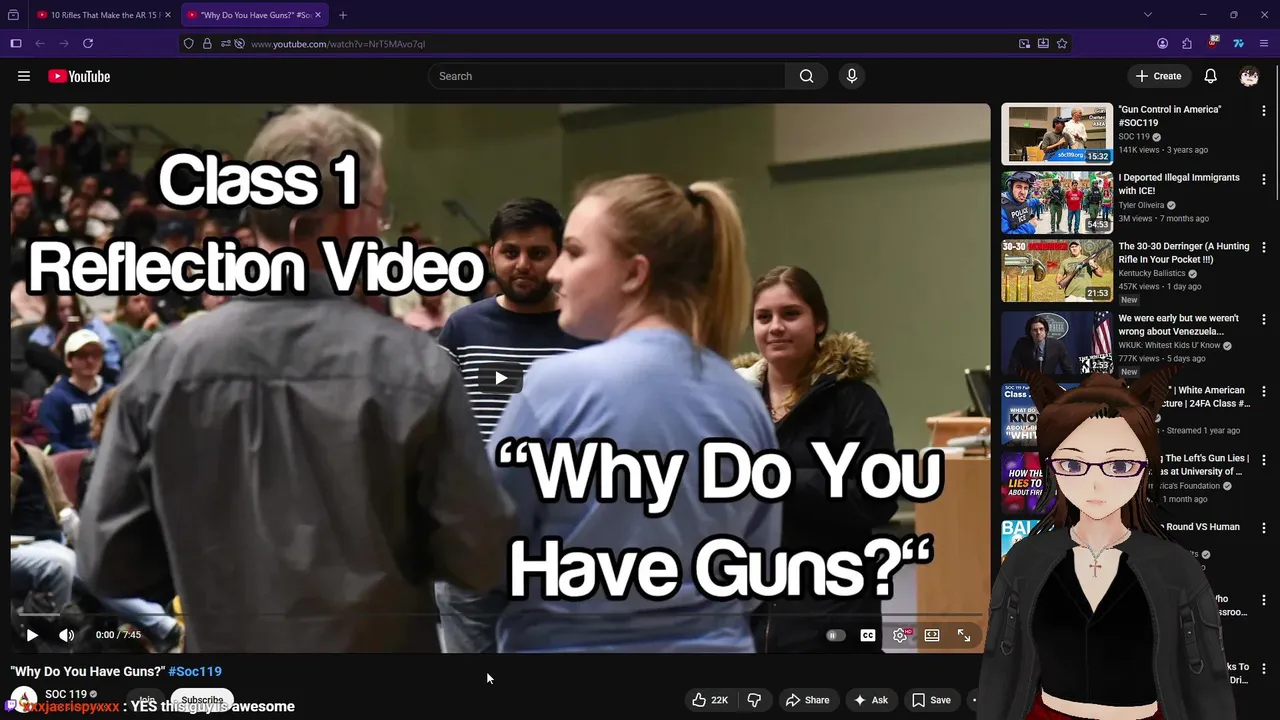Viewport: 1280px width, 720px height.
Task: Close the '10 Rifles' browser tab
Action: tap(168, 15)
